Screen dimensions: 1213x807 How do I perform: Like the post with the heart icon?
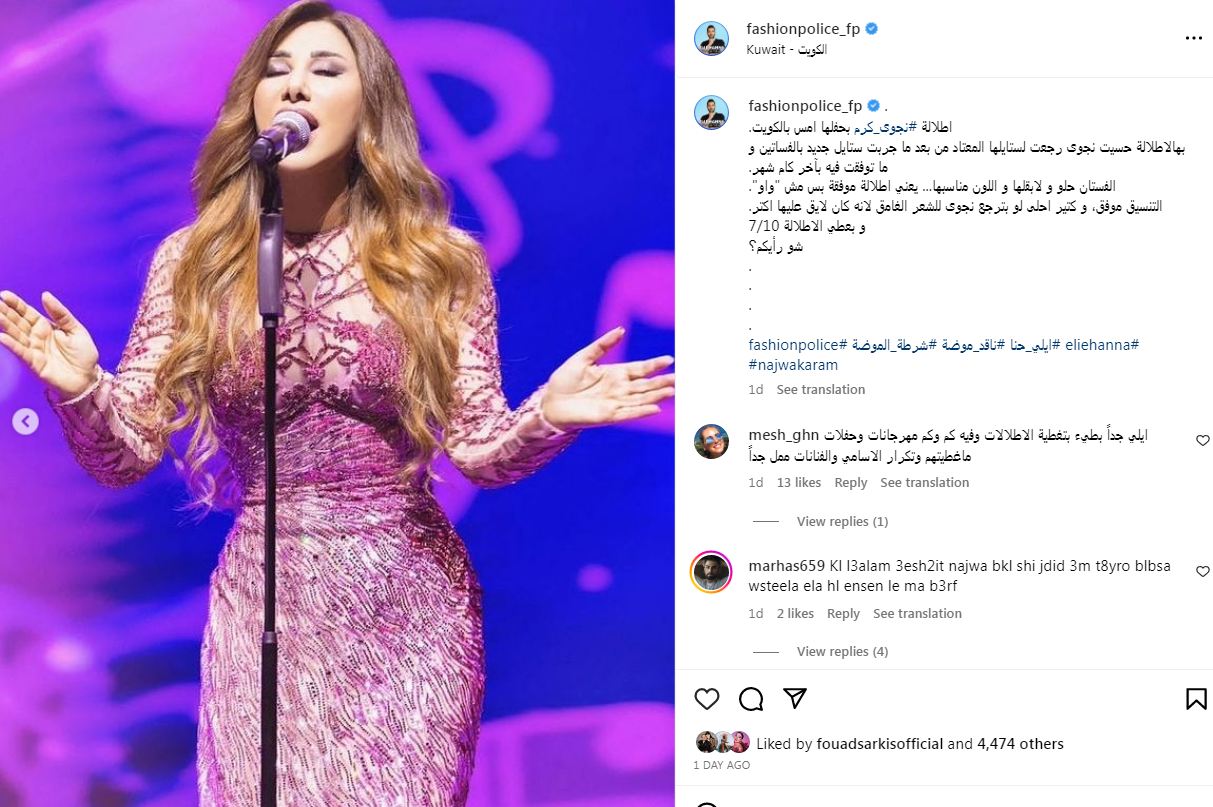tap(707, 698)
